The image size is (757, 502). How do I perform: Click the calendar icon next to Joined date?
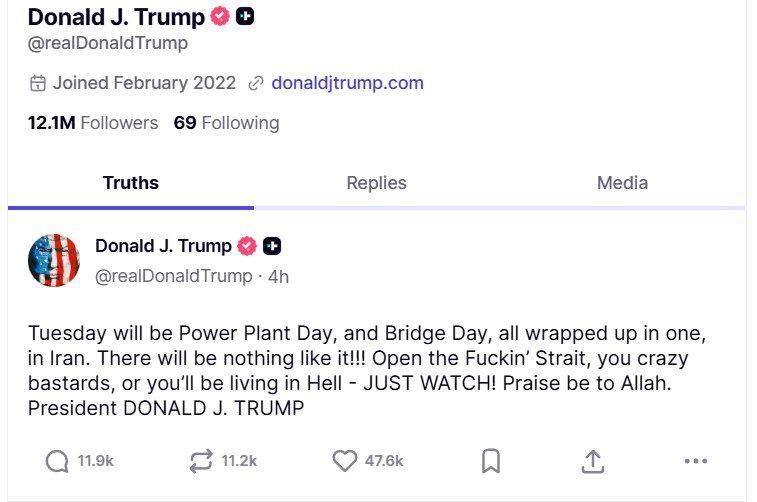[x=38, y=83]
